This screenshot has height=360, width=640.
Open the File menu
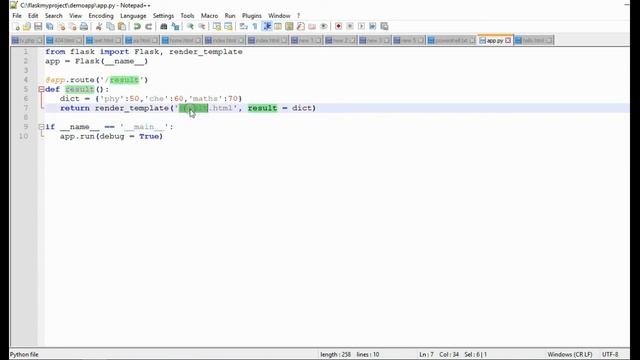pos(17,16)
